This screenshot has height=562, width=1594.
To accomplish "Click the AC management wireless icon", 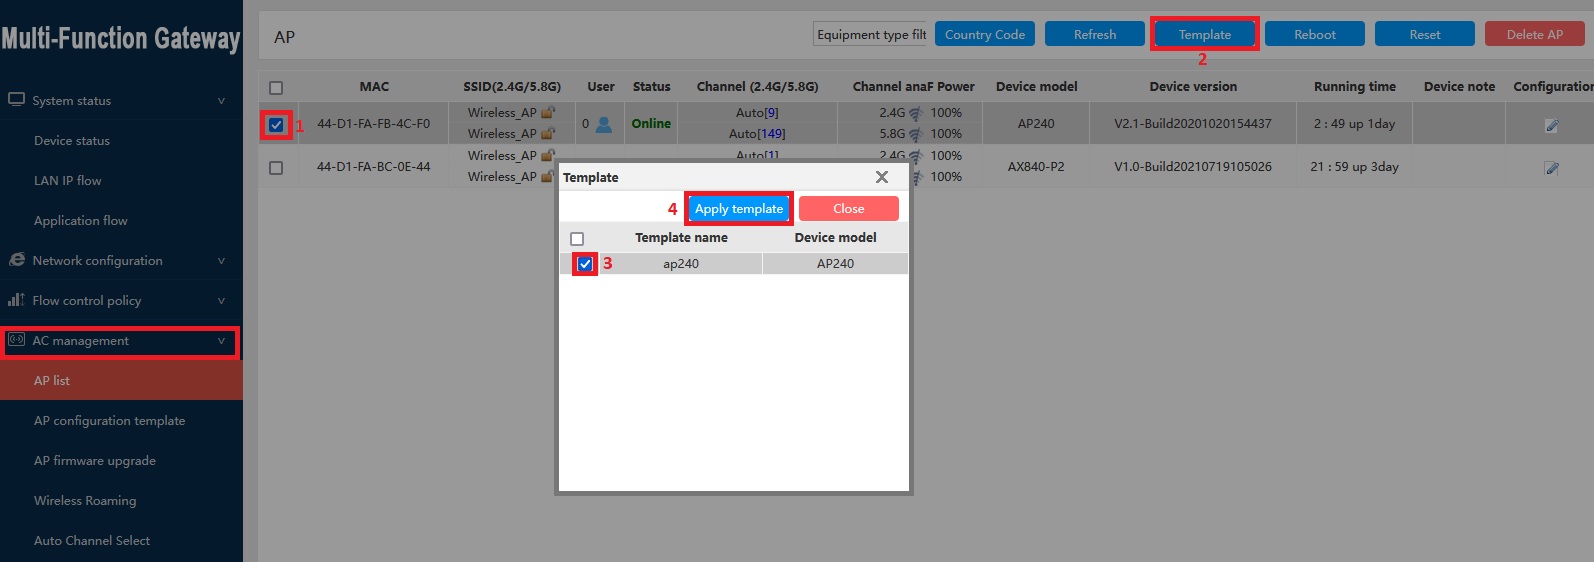I will [x=16, y=340].
